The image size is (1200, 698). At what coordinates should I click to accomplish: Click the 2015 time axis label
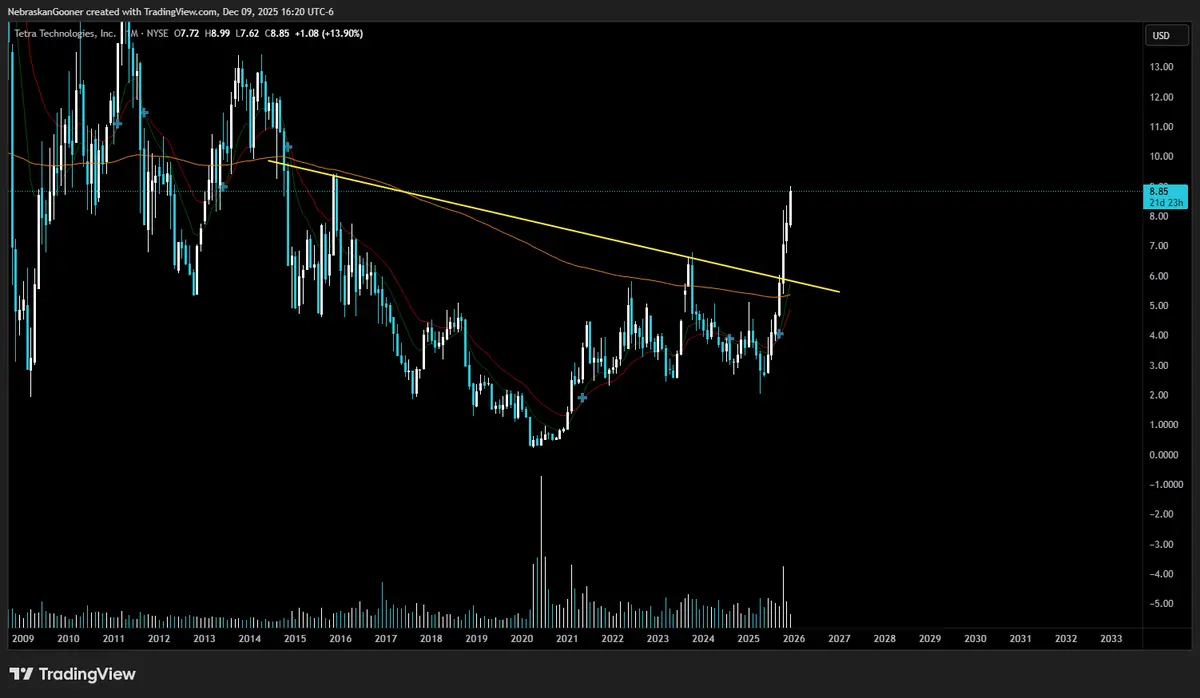click(294, 638)
